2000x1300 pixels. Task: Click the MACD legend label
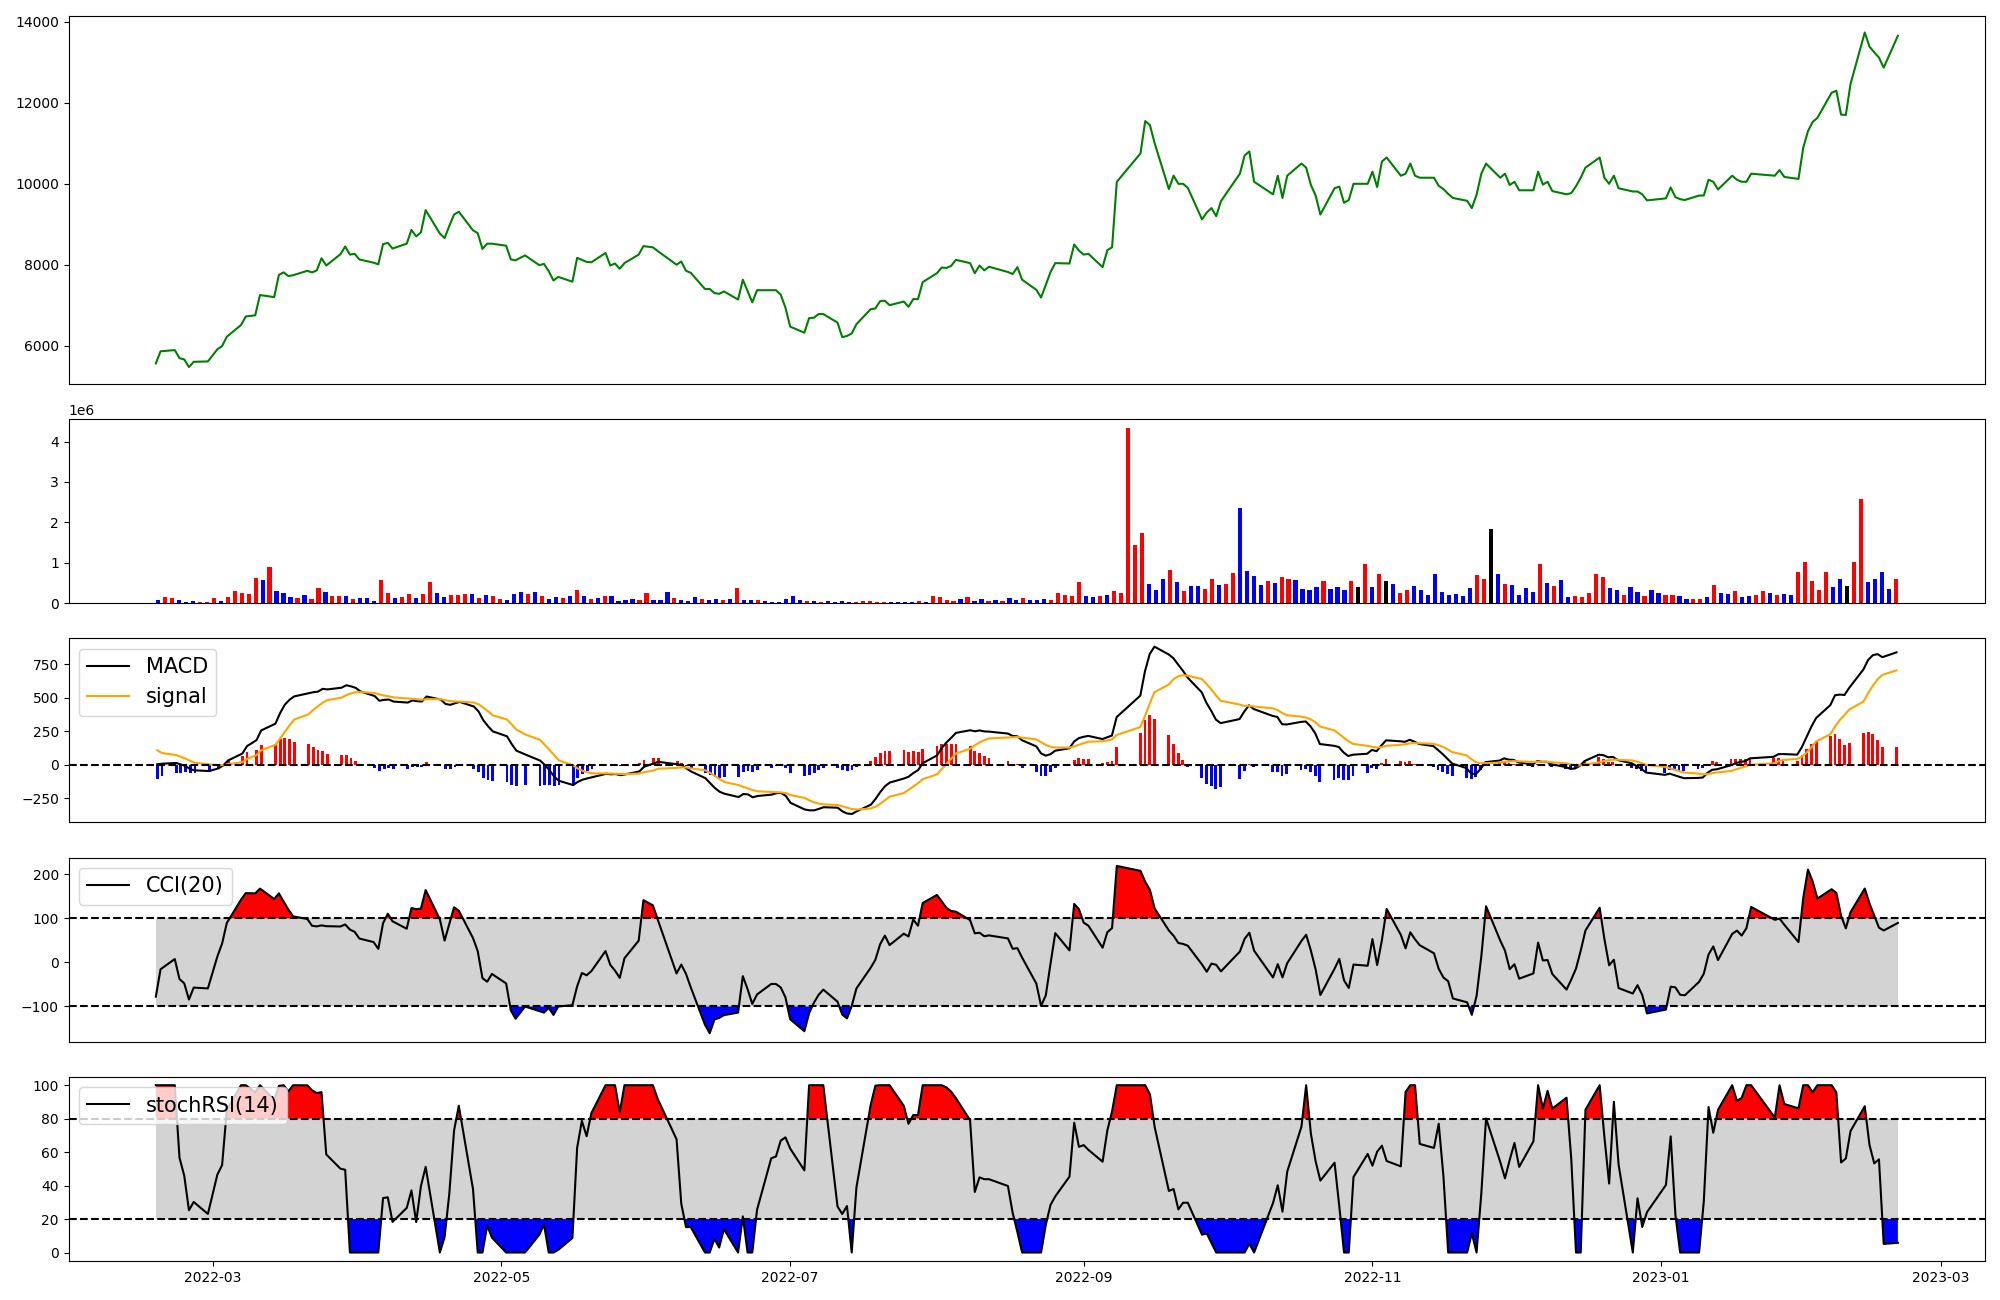tap(176, 666)
